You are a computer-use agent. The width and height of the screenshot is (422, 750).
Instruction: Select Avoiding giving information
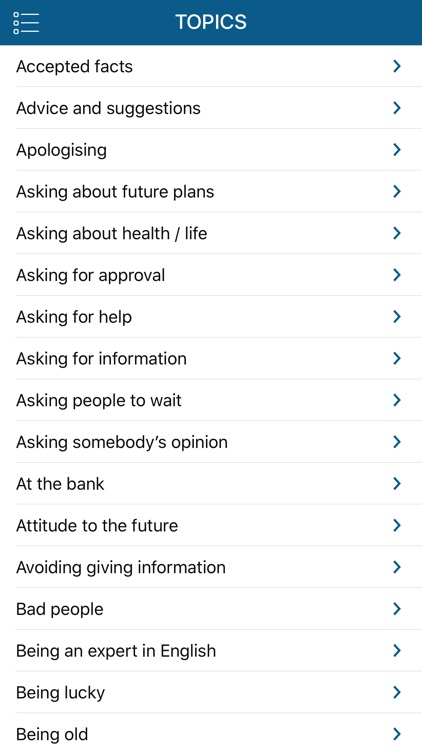(211, 567)
